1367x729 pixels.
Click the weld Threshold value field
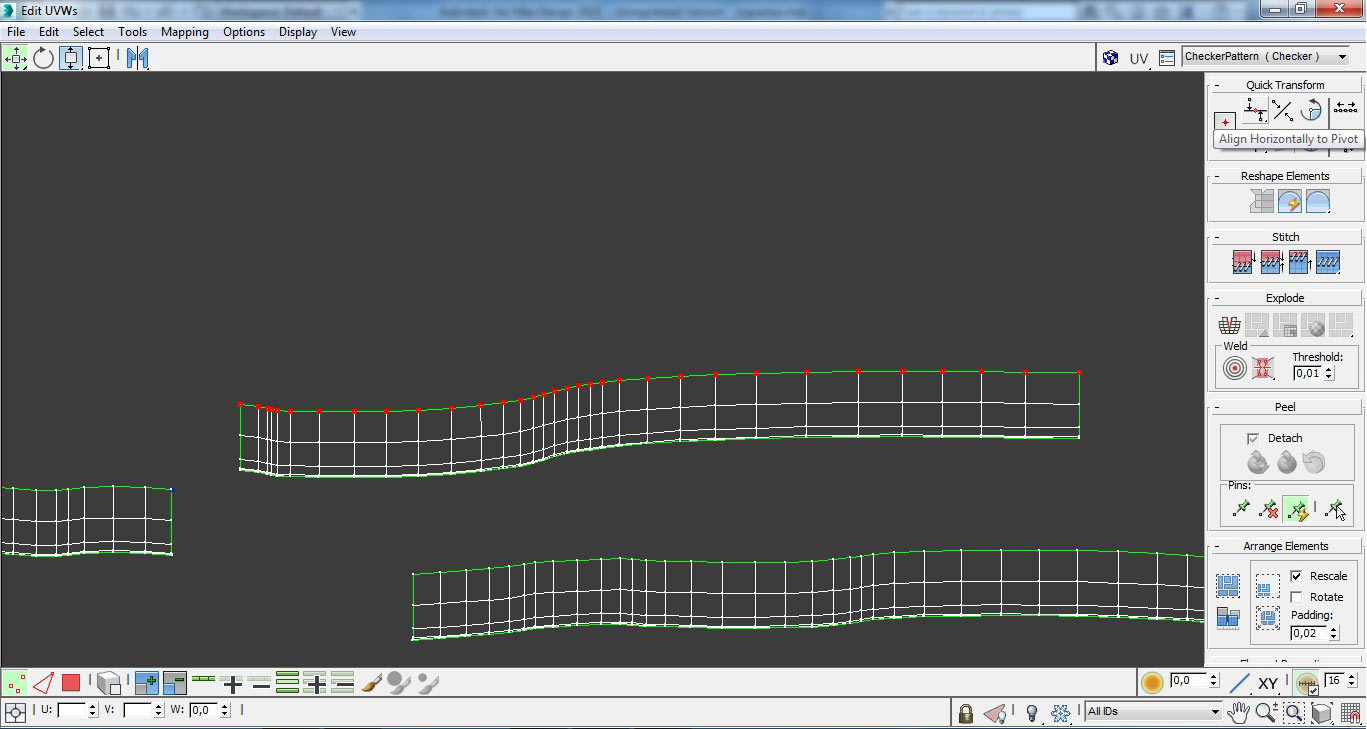(x=1307, y=373)
